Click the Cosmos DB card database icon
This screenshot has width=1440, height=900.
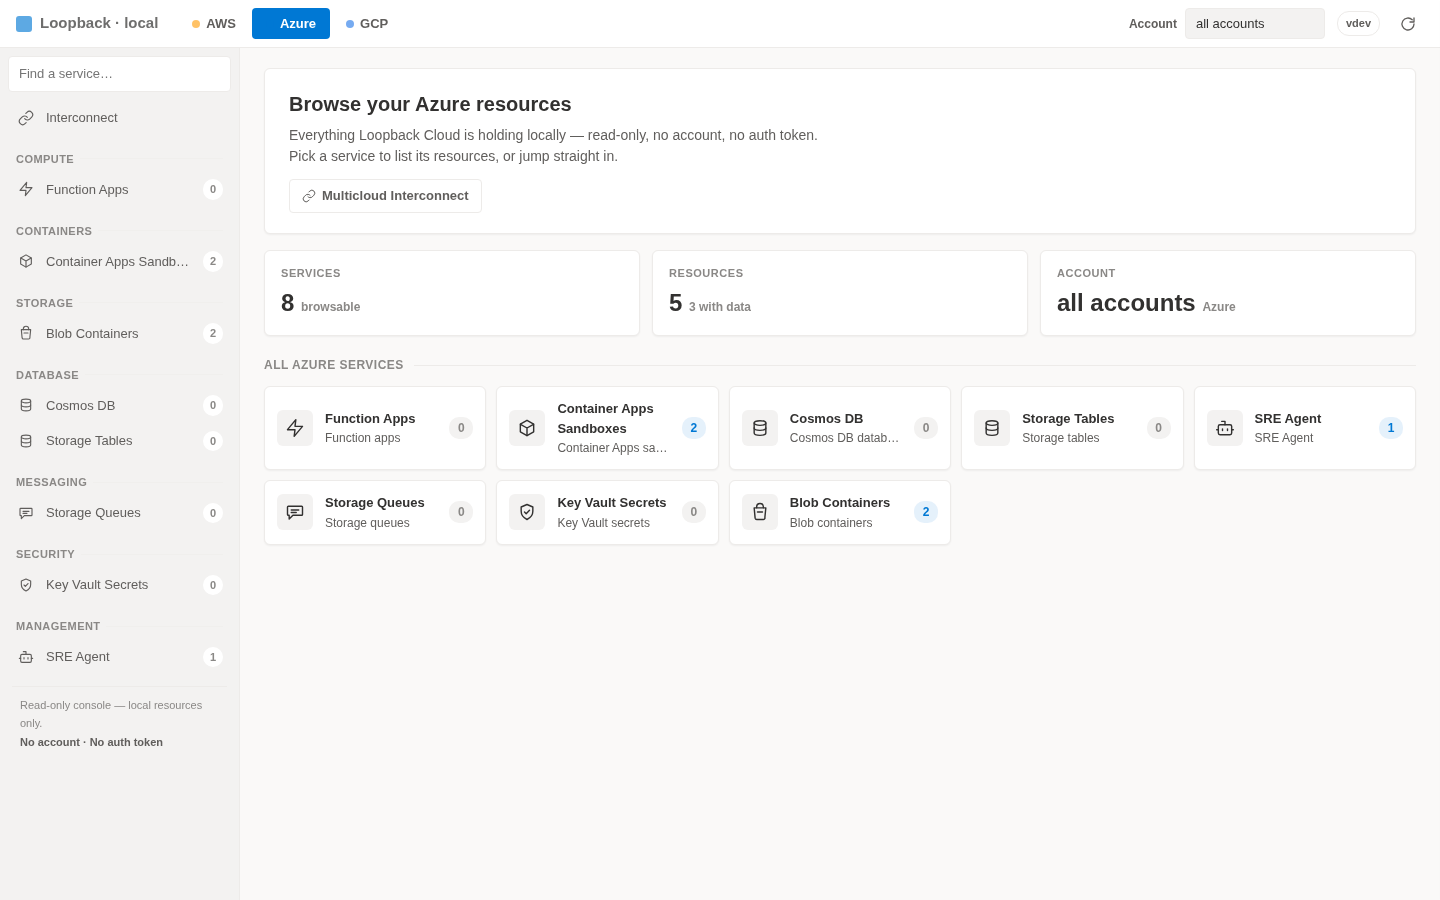pos(760,428)
